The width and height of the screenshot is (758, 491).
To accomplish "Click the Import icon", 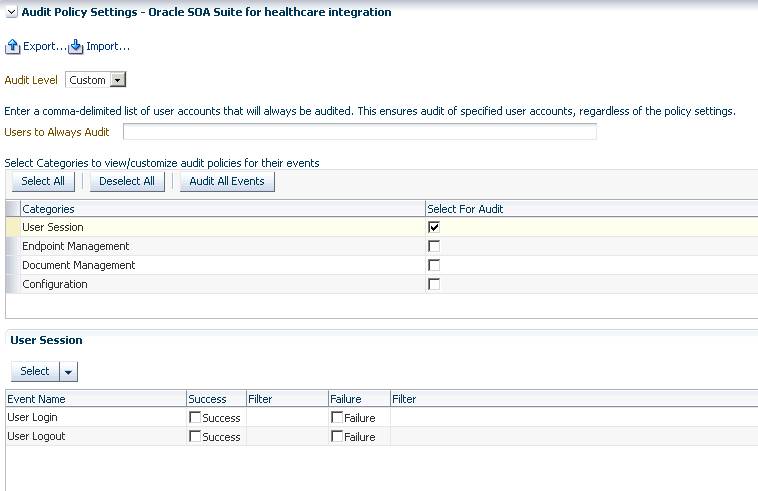I will click(x=76, y=47).
